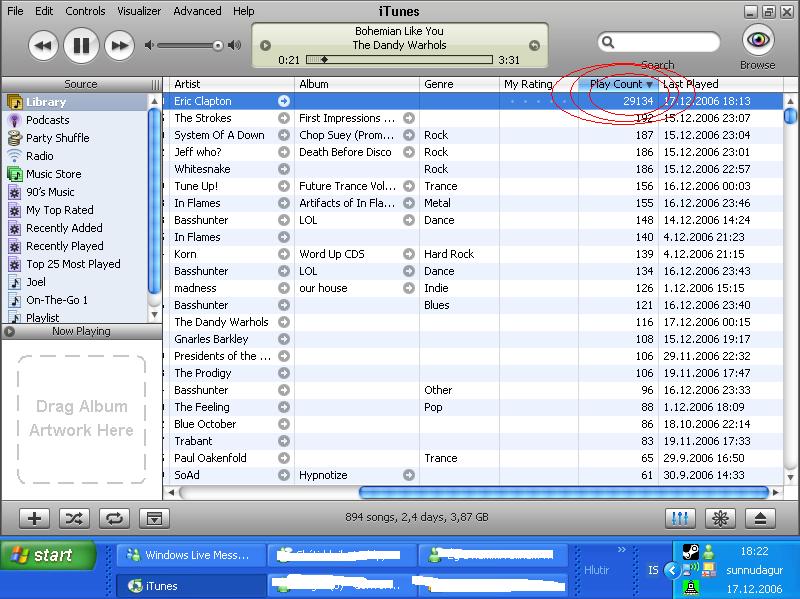Viewport: 800px width, 599px height.
Task: Skip forward to the next track
Action: 119,46
